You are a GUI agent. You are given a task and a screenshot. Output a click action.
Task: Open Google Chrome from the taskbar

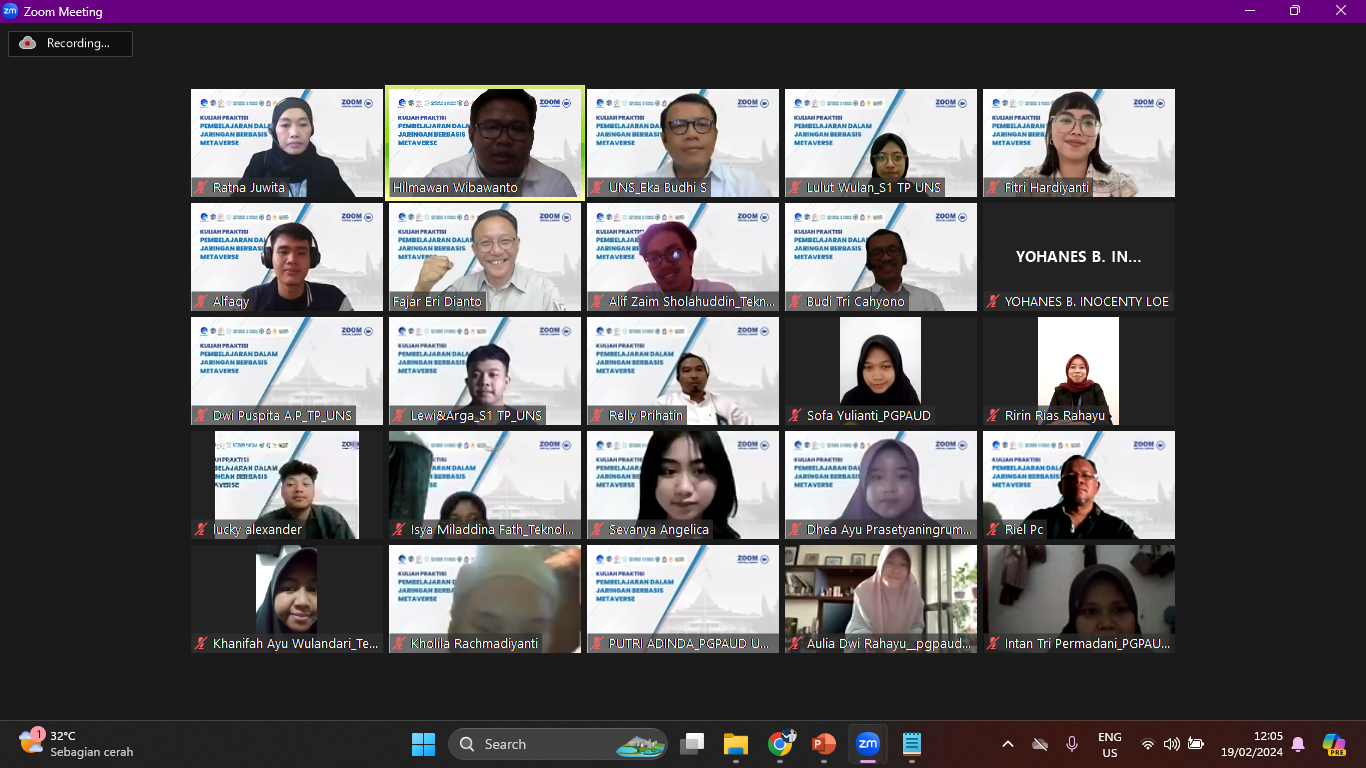[780, 744]
